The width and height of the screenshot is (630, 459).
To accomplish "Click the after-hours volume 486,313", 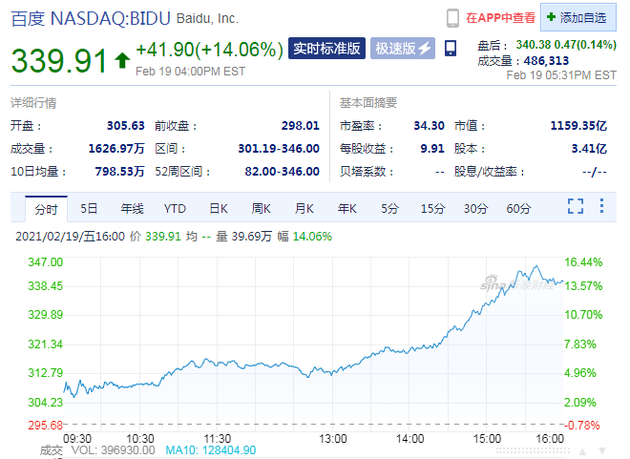I will coord(546,61).
